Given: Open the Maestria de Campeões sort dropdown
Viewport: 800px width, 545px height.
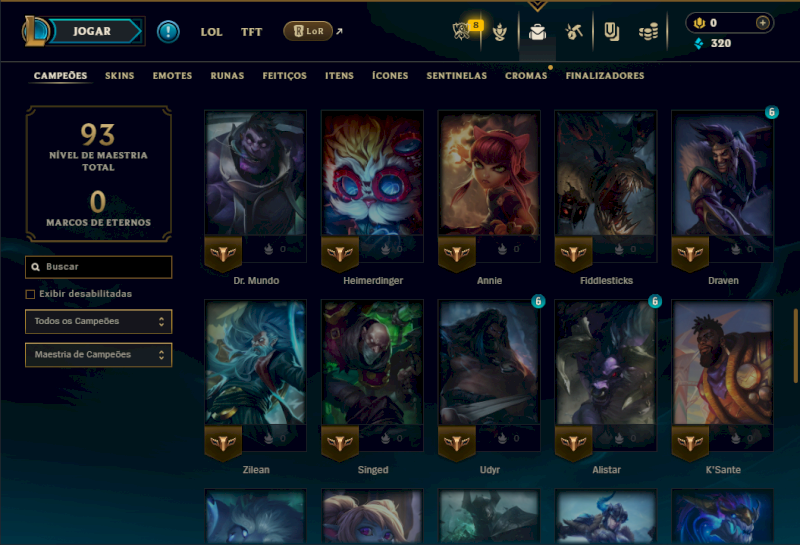Looking at the screenshot, I should tap(98, 355).
